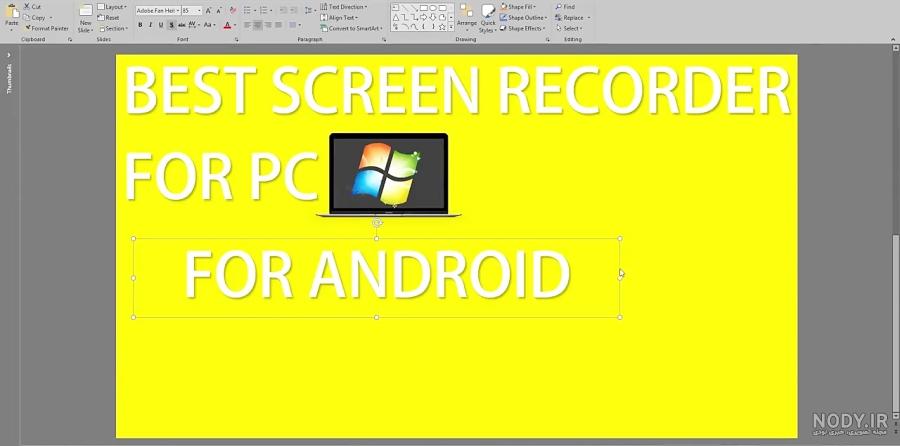
Task: Select the down arrow shape
Action: [433, 18]
